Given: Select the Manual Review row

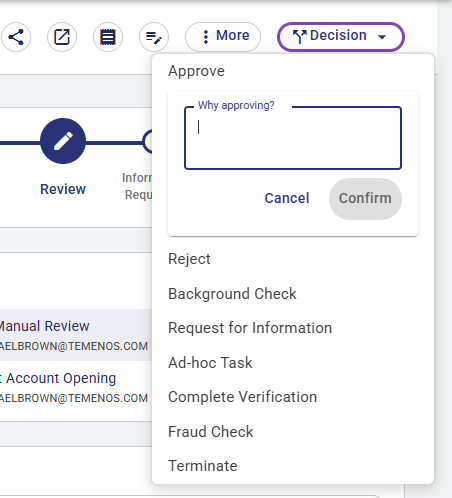Looking at the screenshot, I should coord(76,335).
